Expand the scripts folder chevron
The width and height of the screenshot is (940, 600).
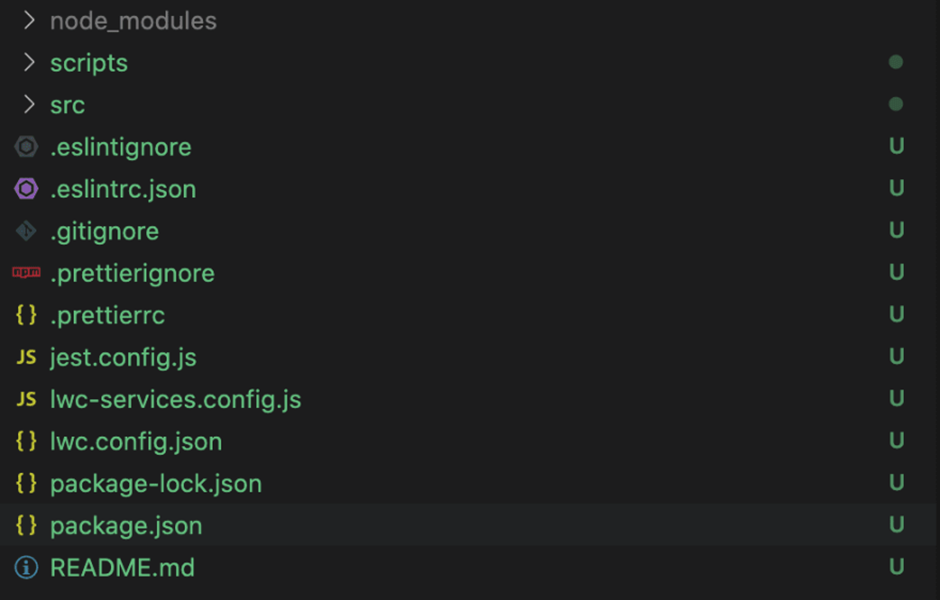(x=29, y=62)
